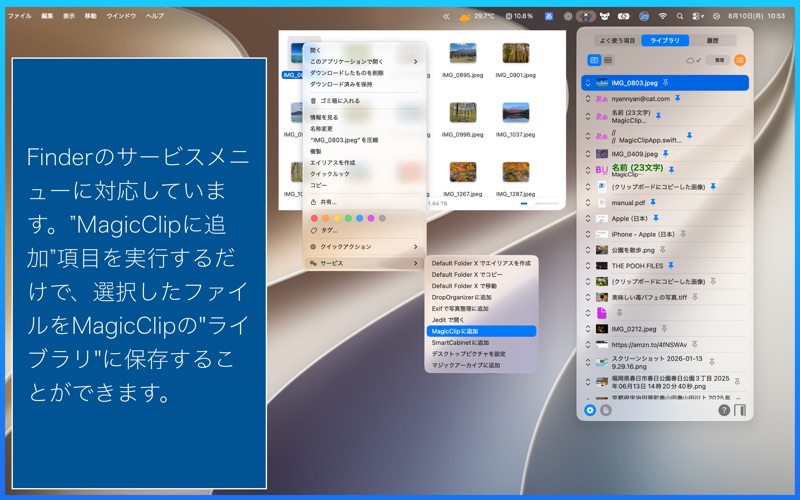
Task: Unpin the manual.pdf item
Action: [x=653, y=202]
